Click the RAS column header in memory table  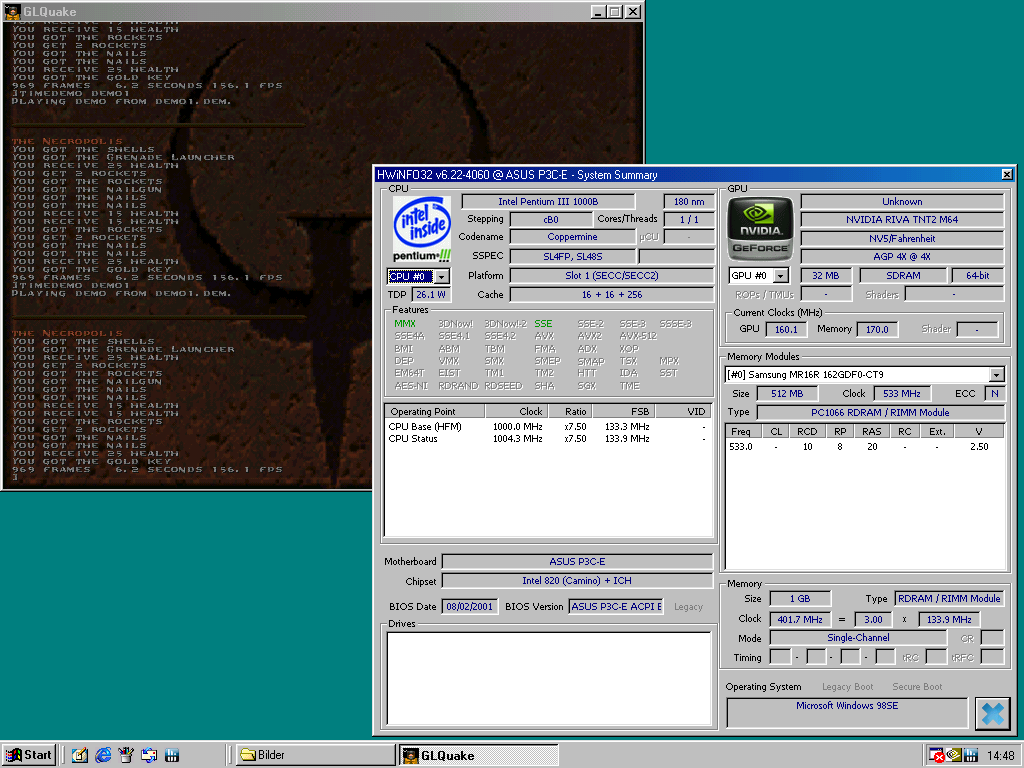pyautogui.click(x=871, y=432)
